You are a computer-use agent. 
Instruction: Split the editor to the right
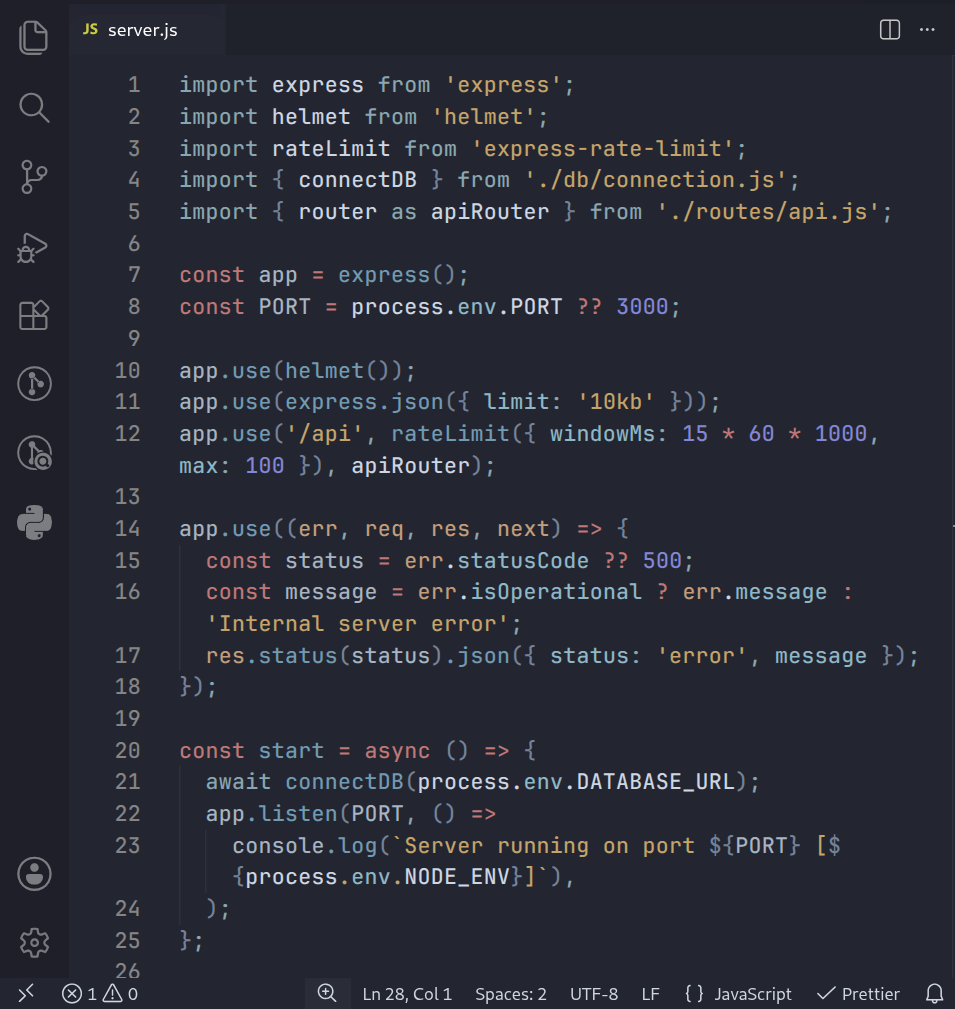tap(889, 30)
